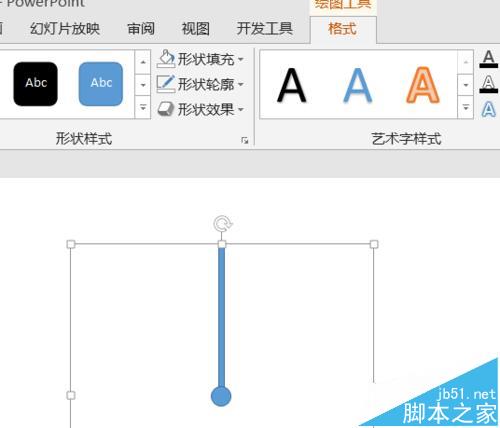
Task: Click the left-middle selection handle
Action: [71, 395]
